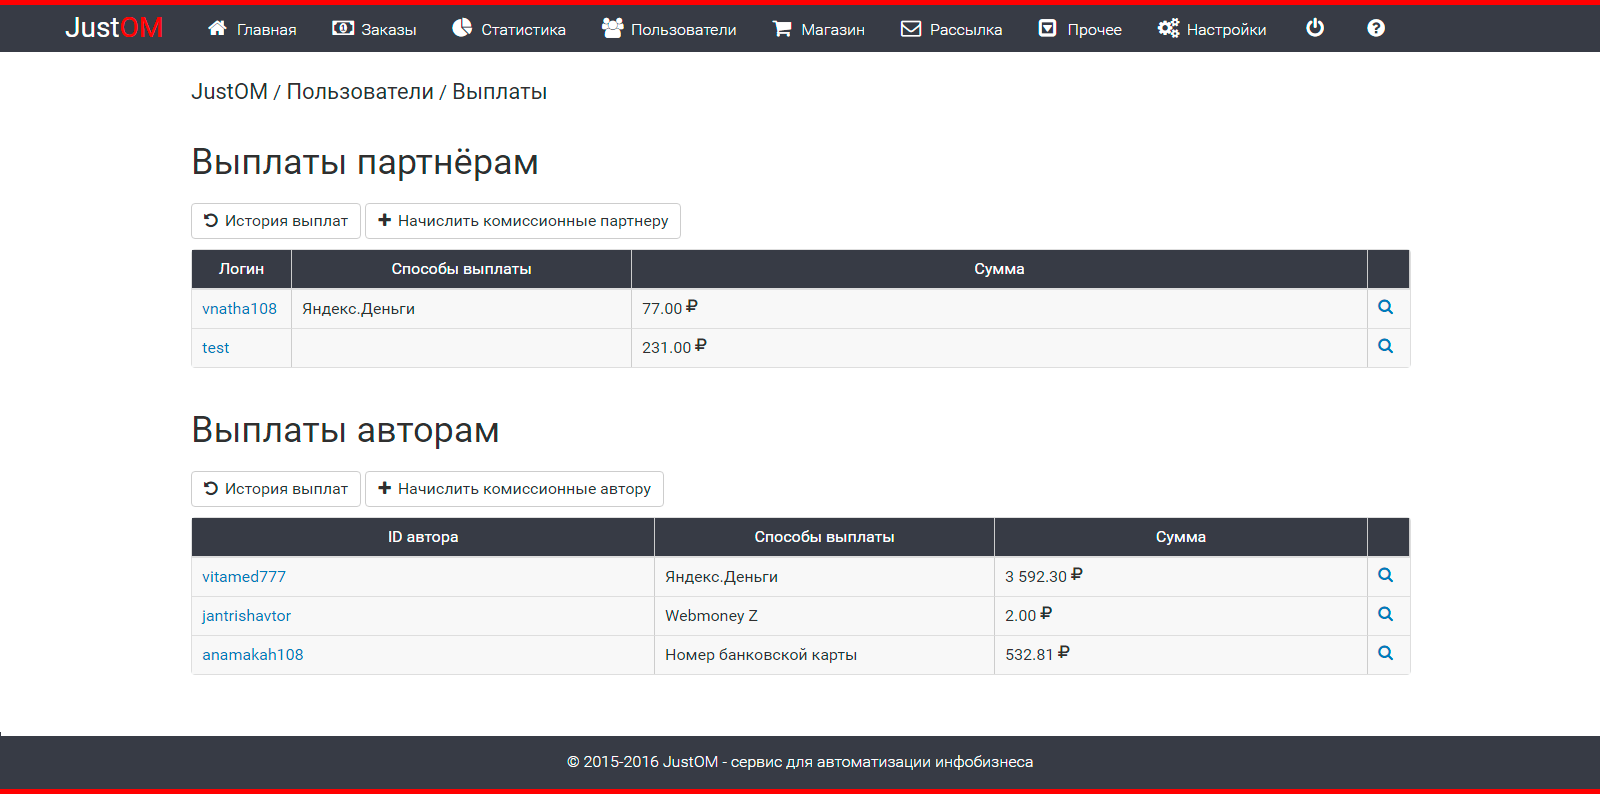Screen dimensions: 1600x794
Task: Click magnifier icon for test partner row
Action: click(1385, 347)
